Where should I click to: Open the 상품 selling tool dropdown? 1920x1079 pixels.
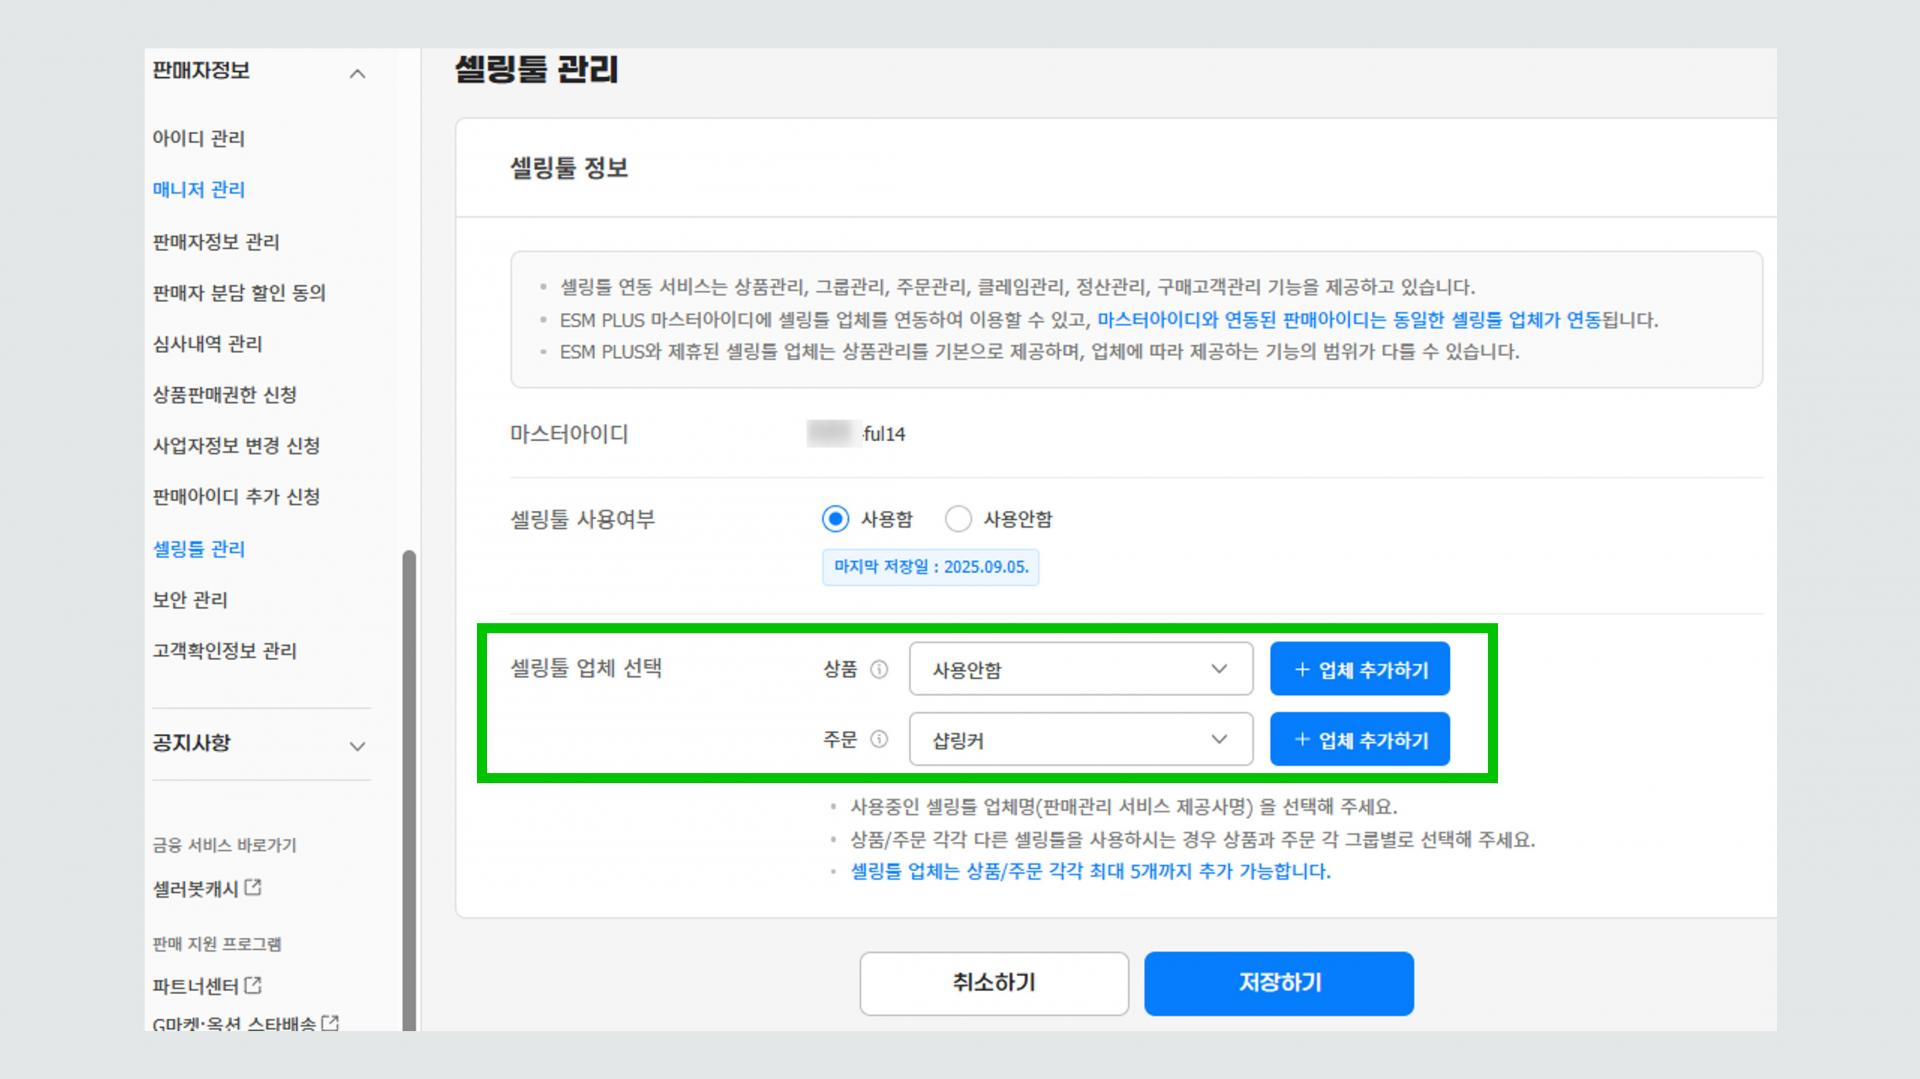coord(1080,669)
